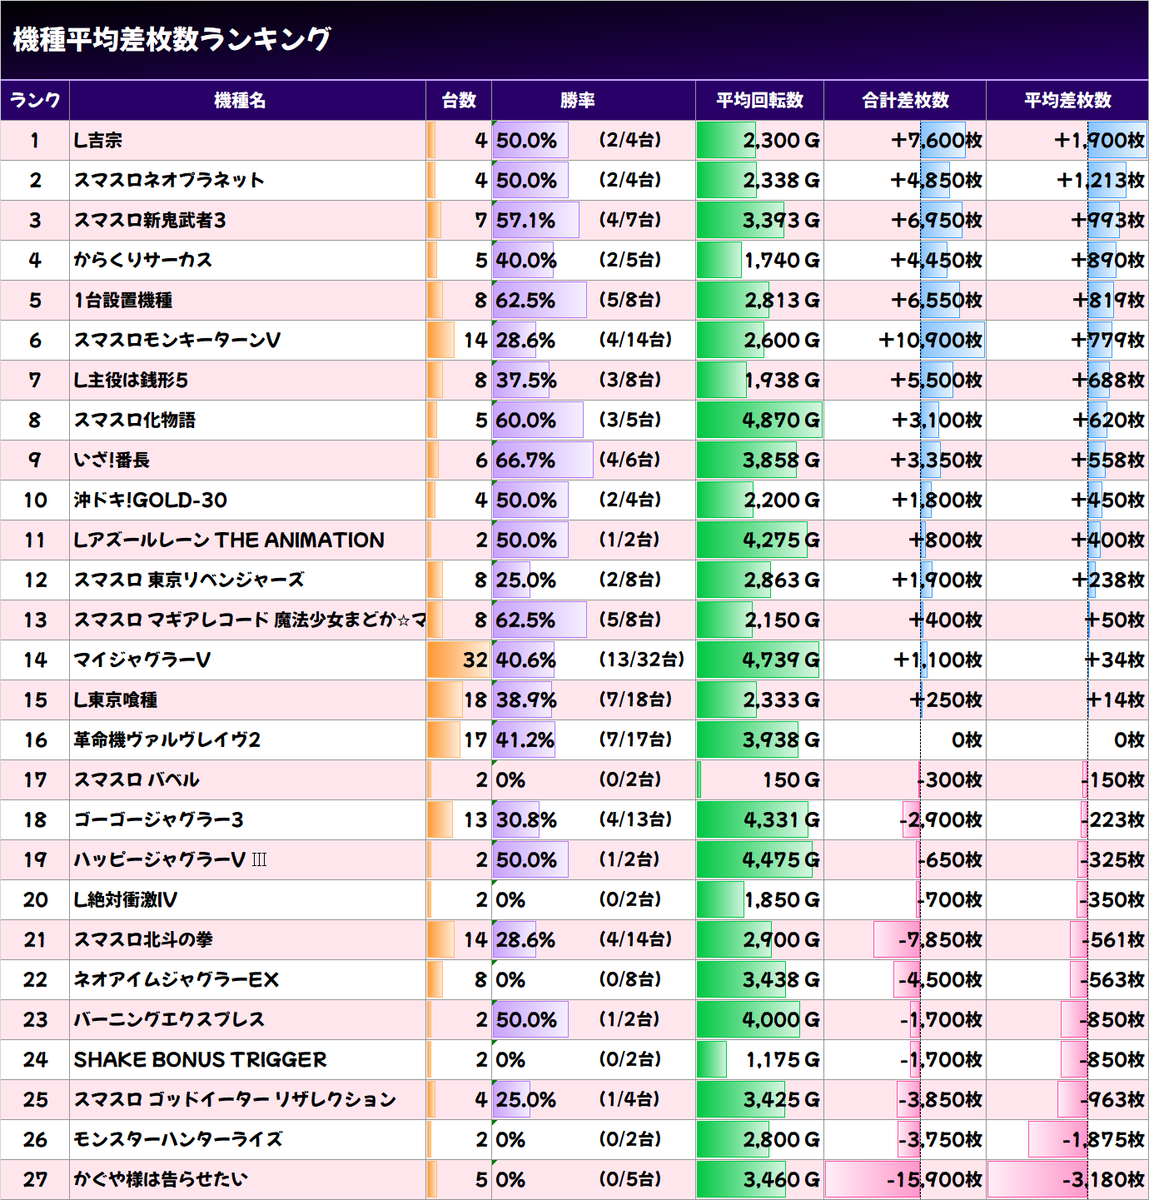Screen dimensions: 1149x1200
Task: Click win rate 66.7% for いざ!番長
Action: coord(526,460)
